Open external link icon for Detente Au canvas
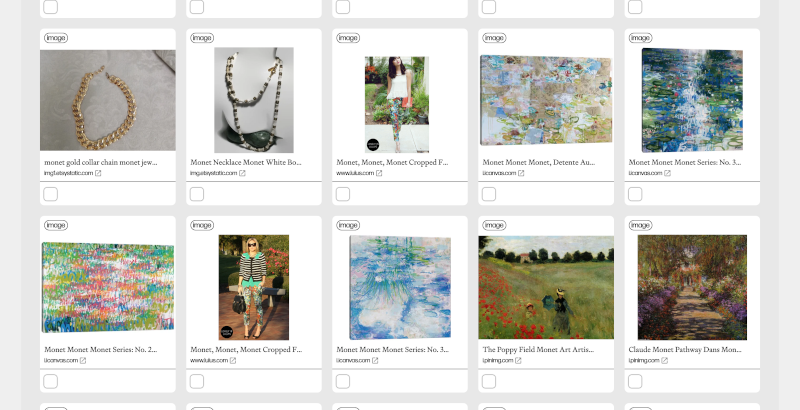The height and width of the screenshot is (410, 800). point(521,173)
